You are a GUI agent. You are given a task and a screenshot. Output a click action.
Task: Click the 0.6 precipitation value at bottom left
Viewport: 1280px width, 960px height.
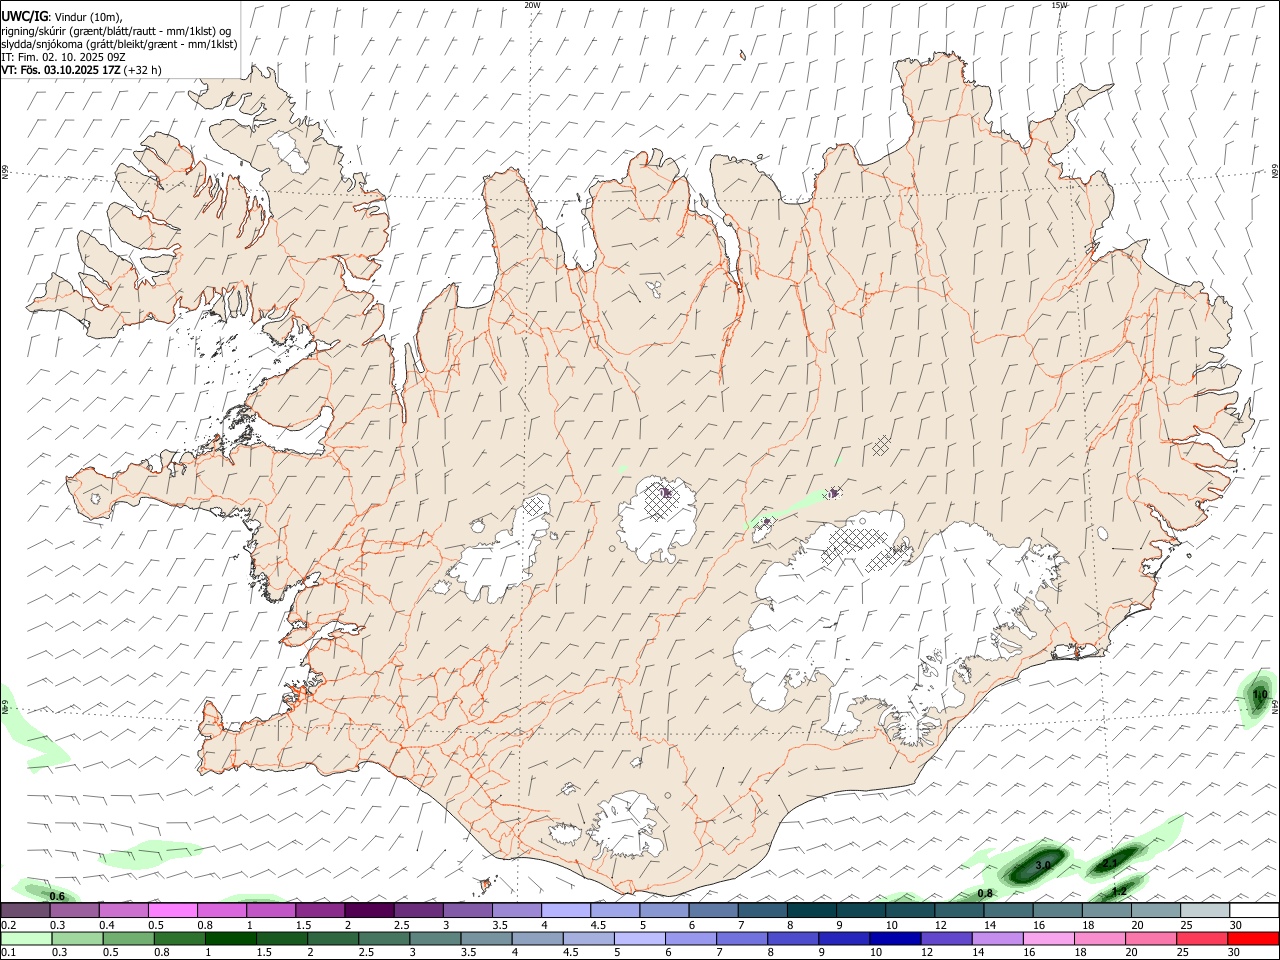57,896
